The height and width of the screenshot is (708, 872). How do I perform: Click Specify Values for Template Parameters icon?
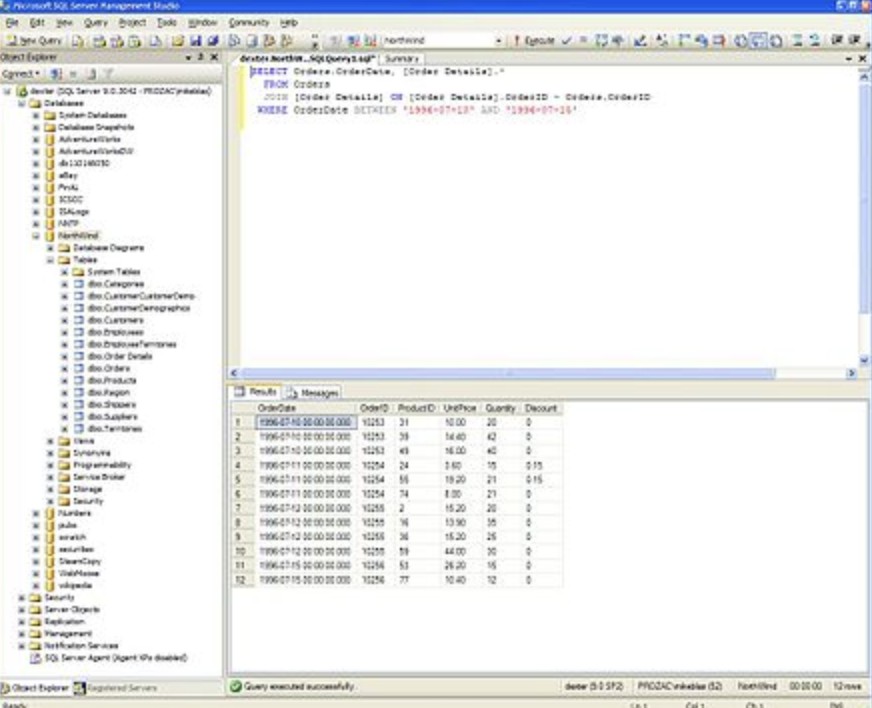pyautogui.click(x=662, y=40)
